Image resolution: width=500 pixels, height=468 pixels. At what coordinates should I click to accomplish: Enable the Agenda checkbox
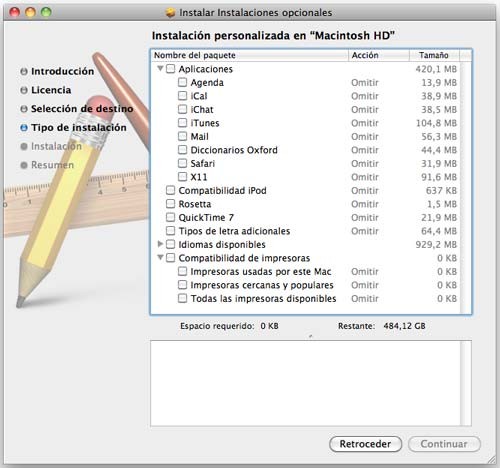point(182,82)
